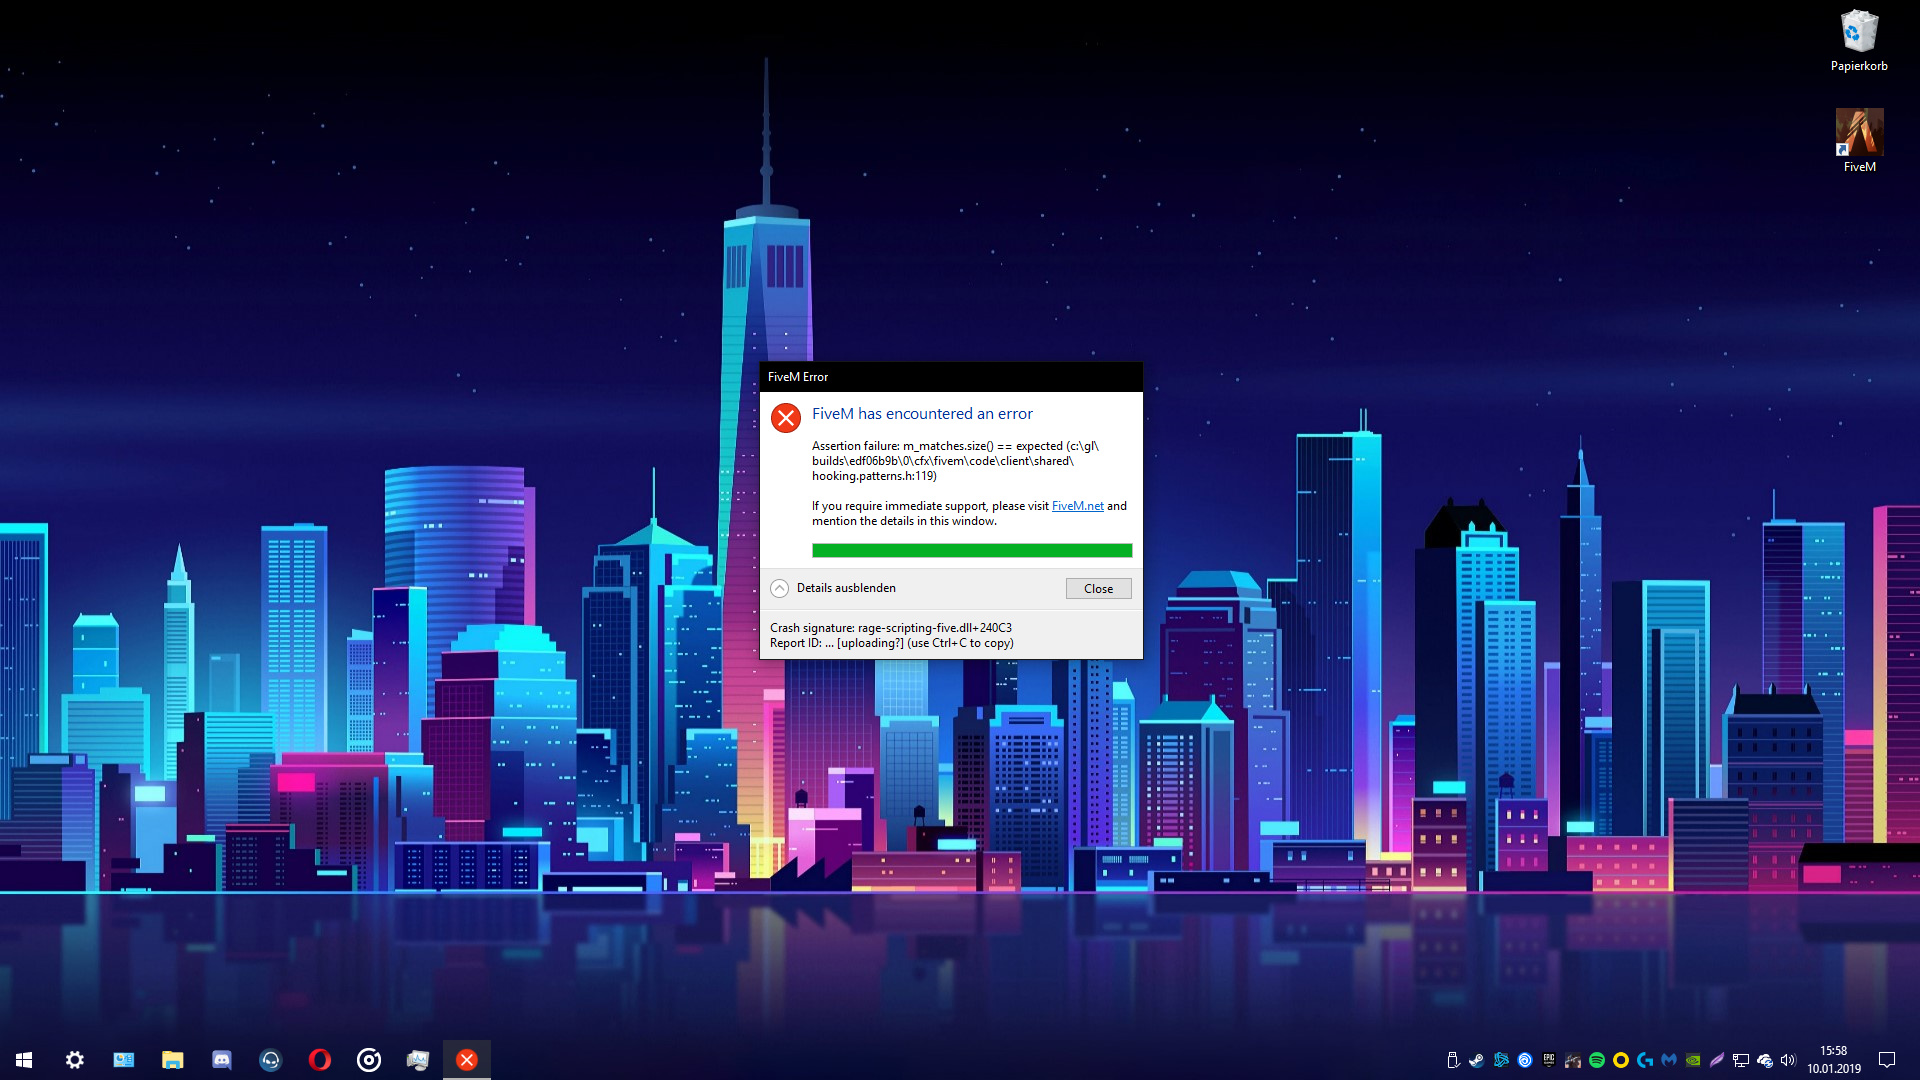Open File Explorer from the taskbar
This screenshot has width=1920, height=1080.
click(x=173, y=1060)
